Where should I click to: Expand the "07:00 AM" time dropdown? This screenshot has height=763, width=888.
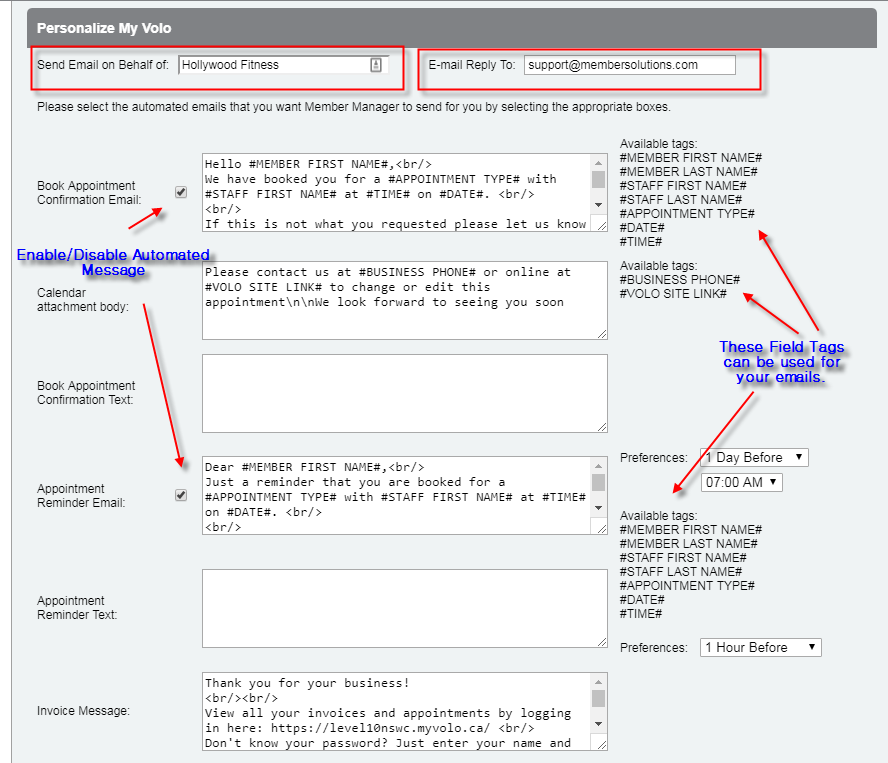click(741, 482)
